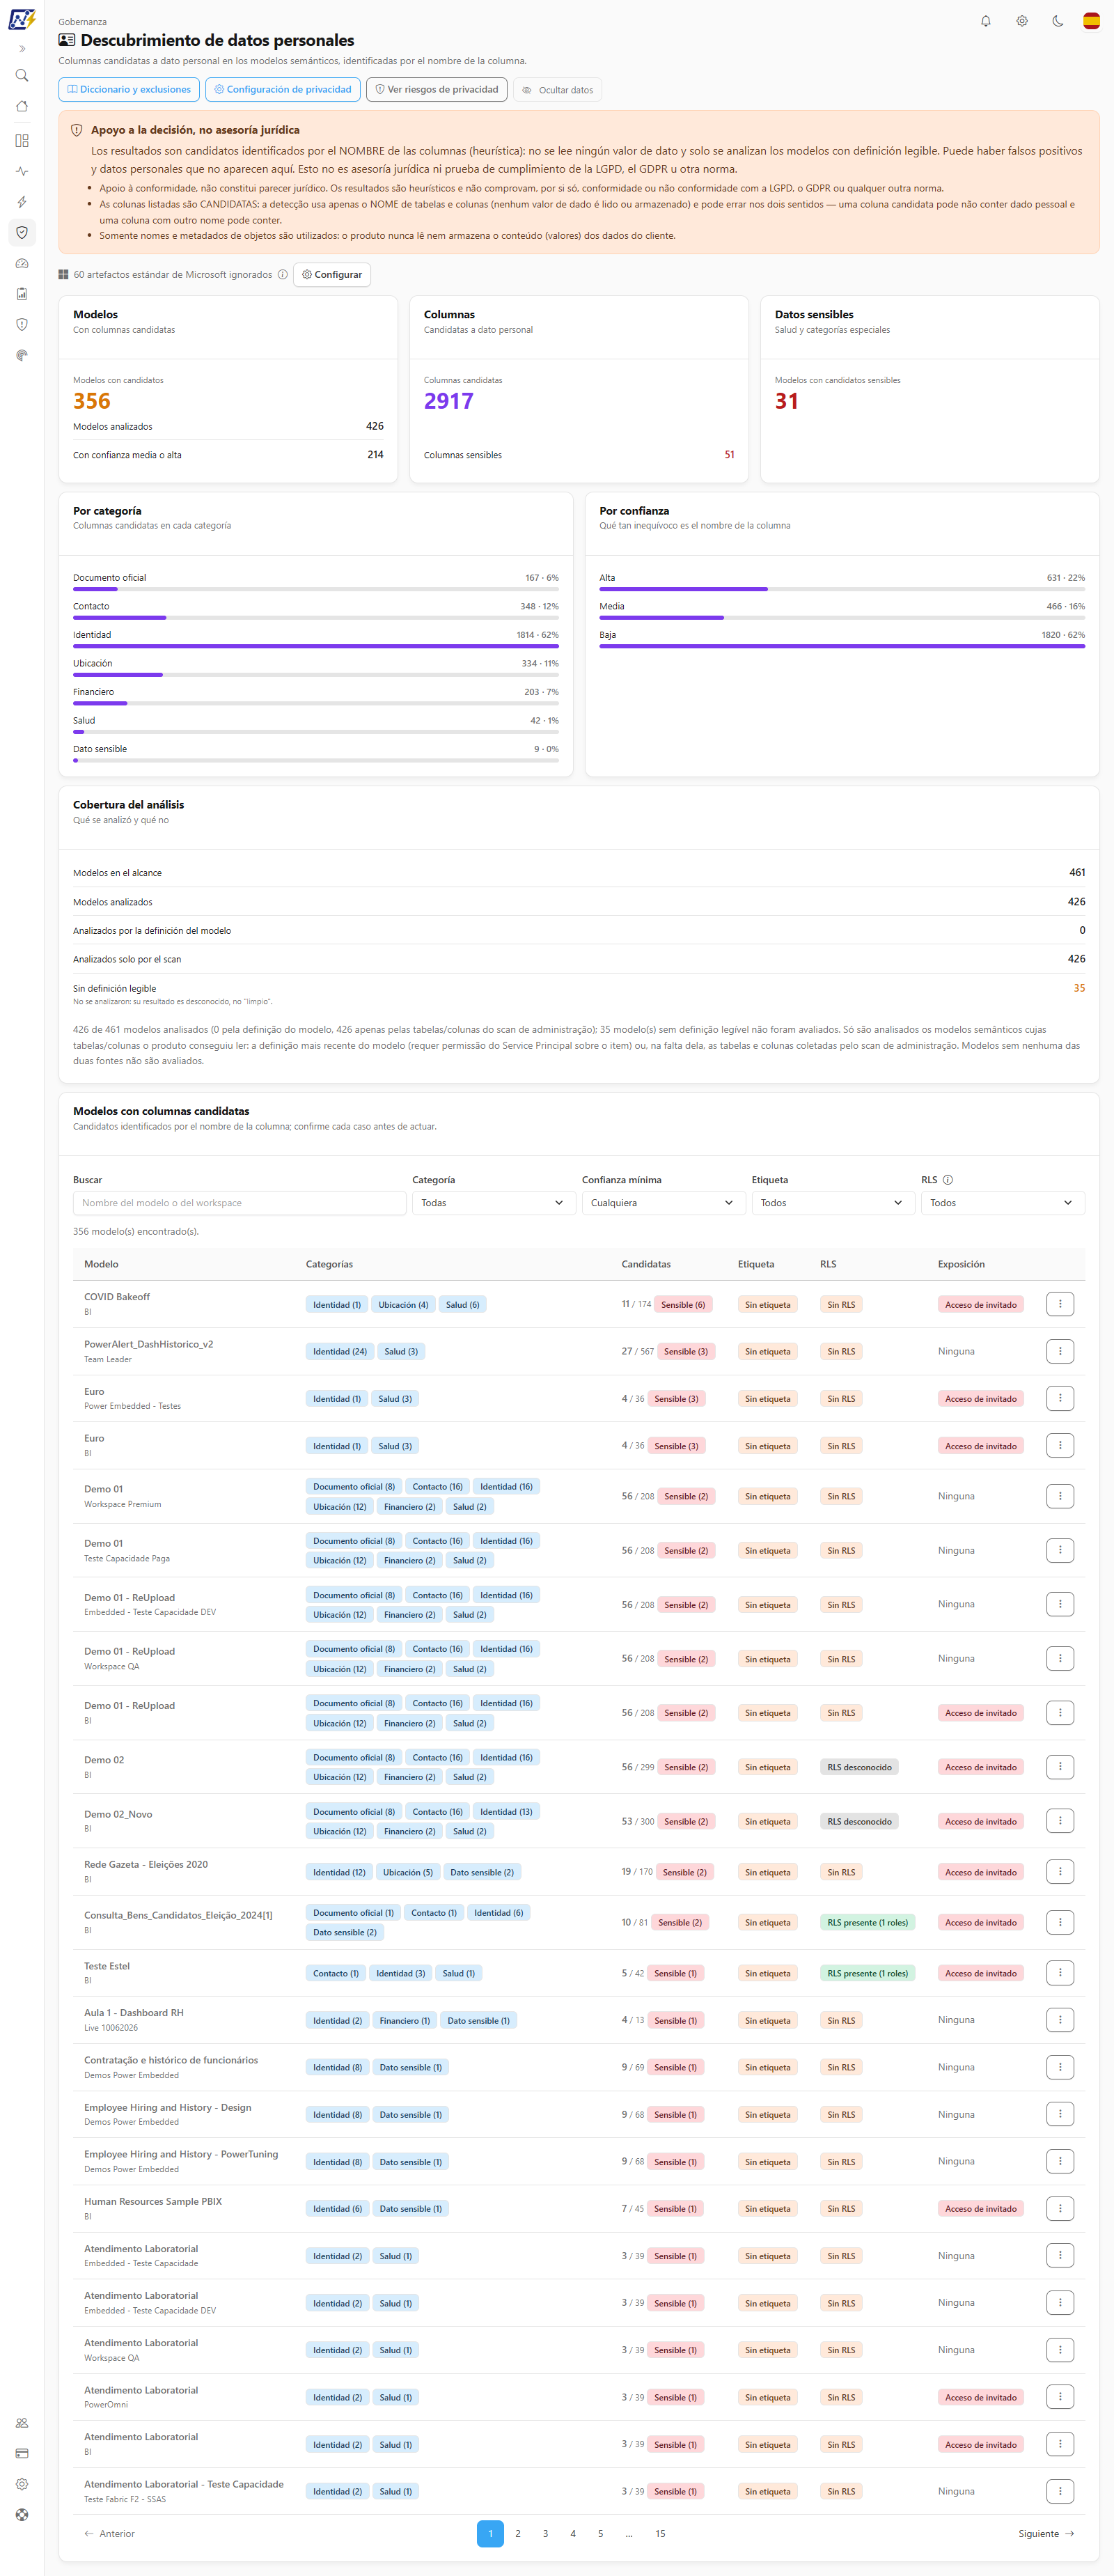The width and height of the screenshot is (1114, 2576).
Task: Open the gauge speedometer sidebar icon
Action: click(22, 264)
